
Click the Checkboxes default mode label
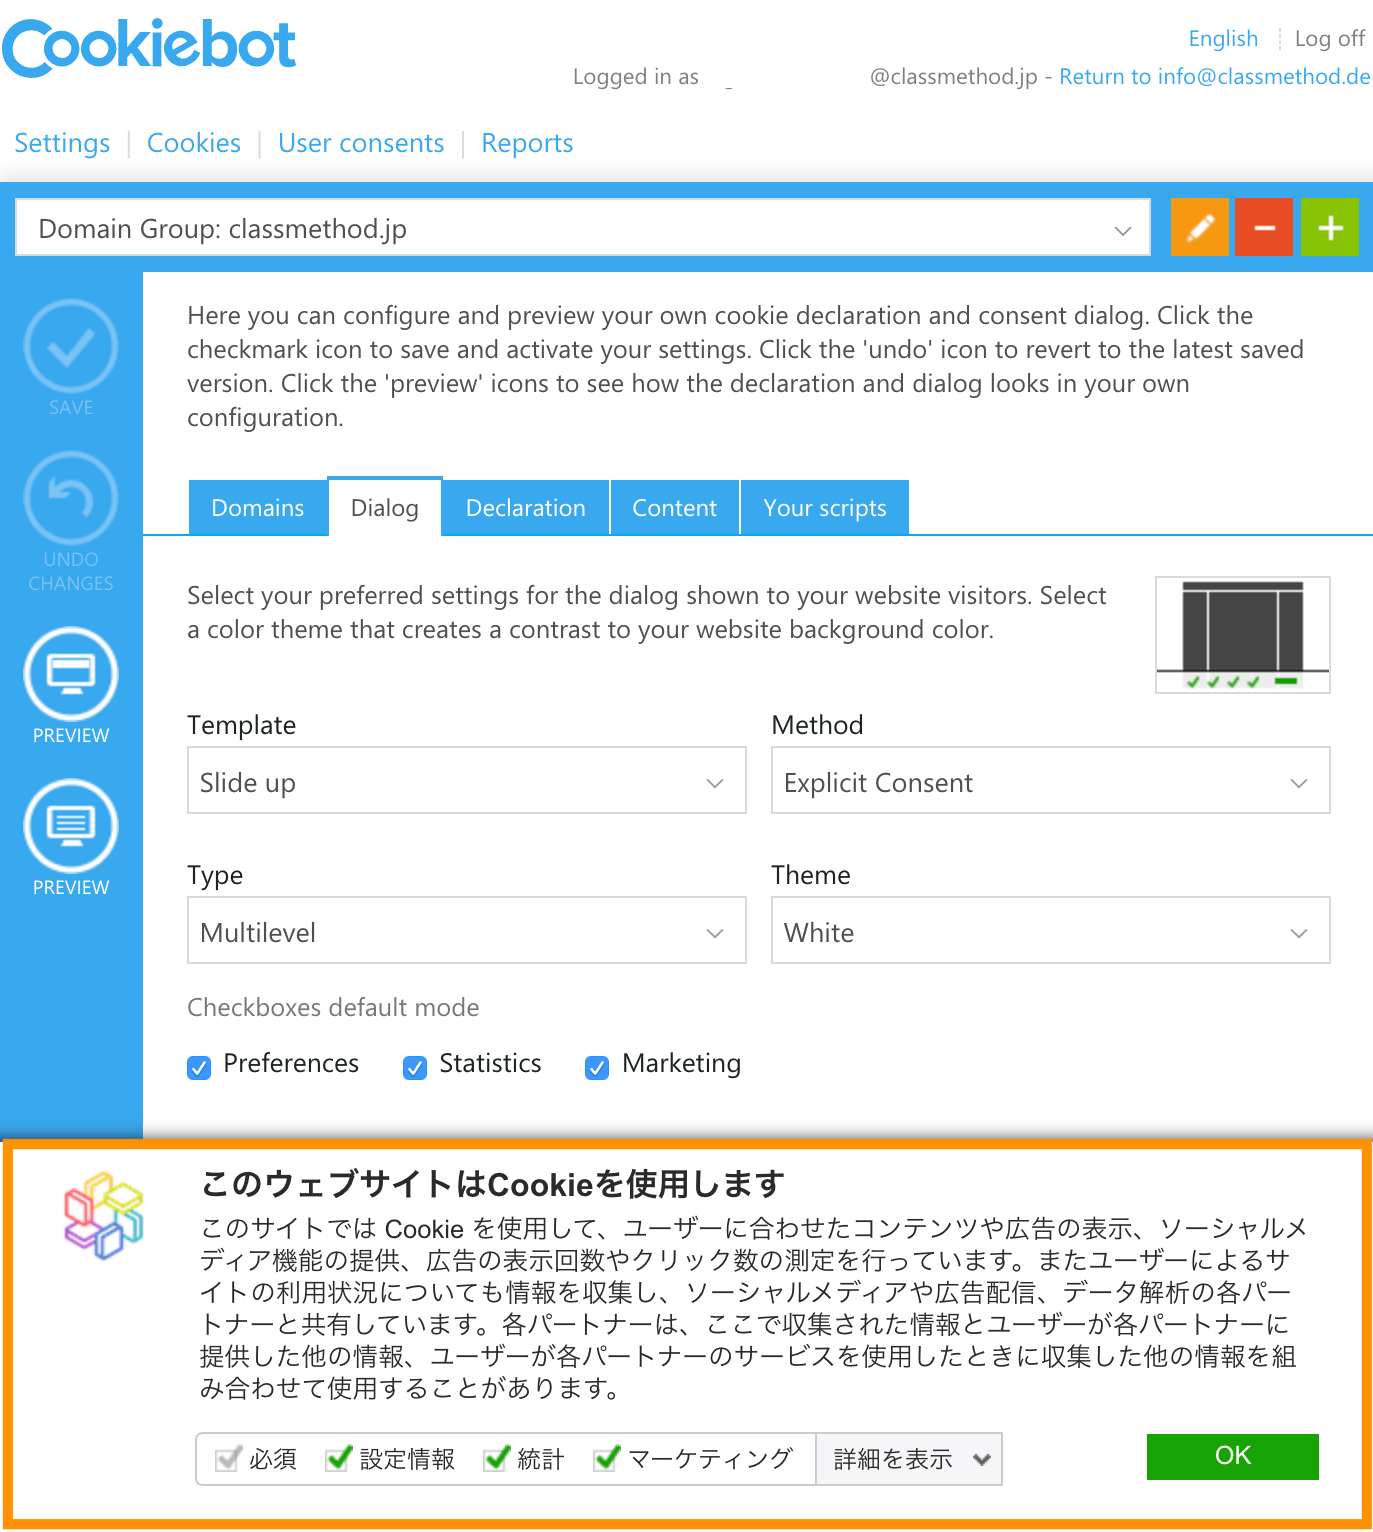pyautogui.click(x=334, y=1007)
